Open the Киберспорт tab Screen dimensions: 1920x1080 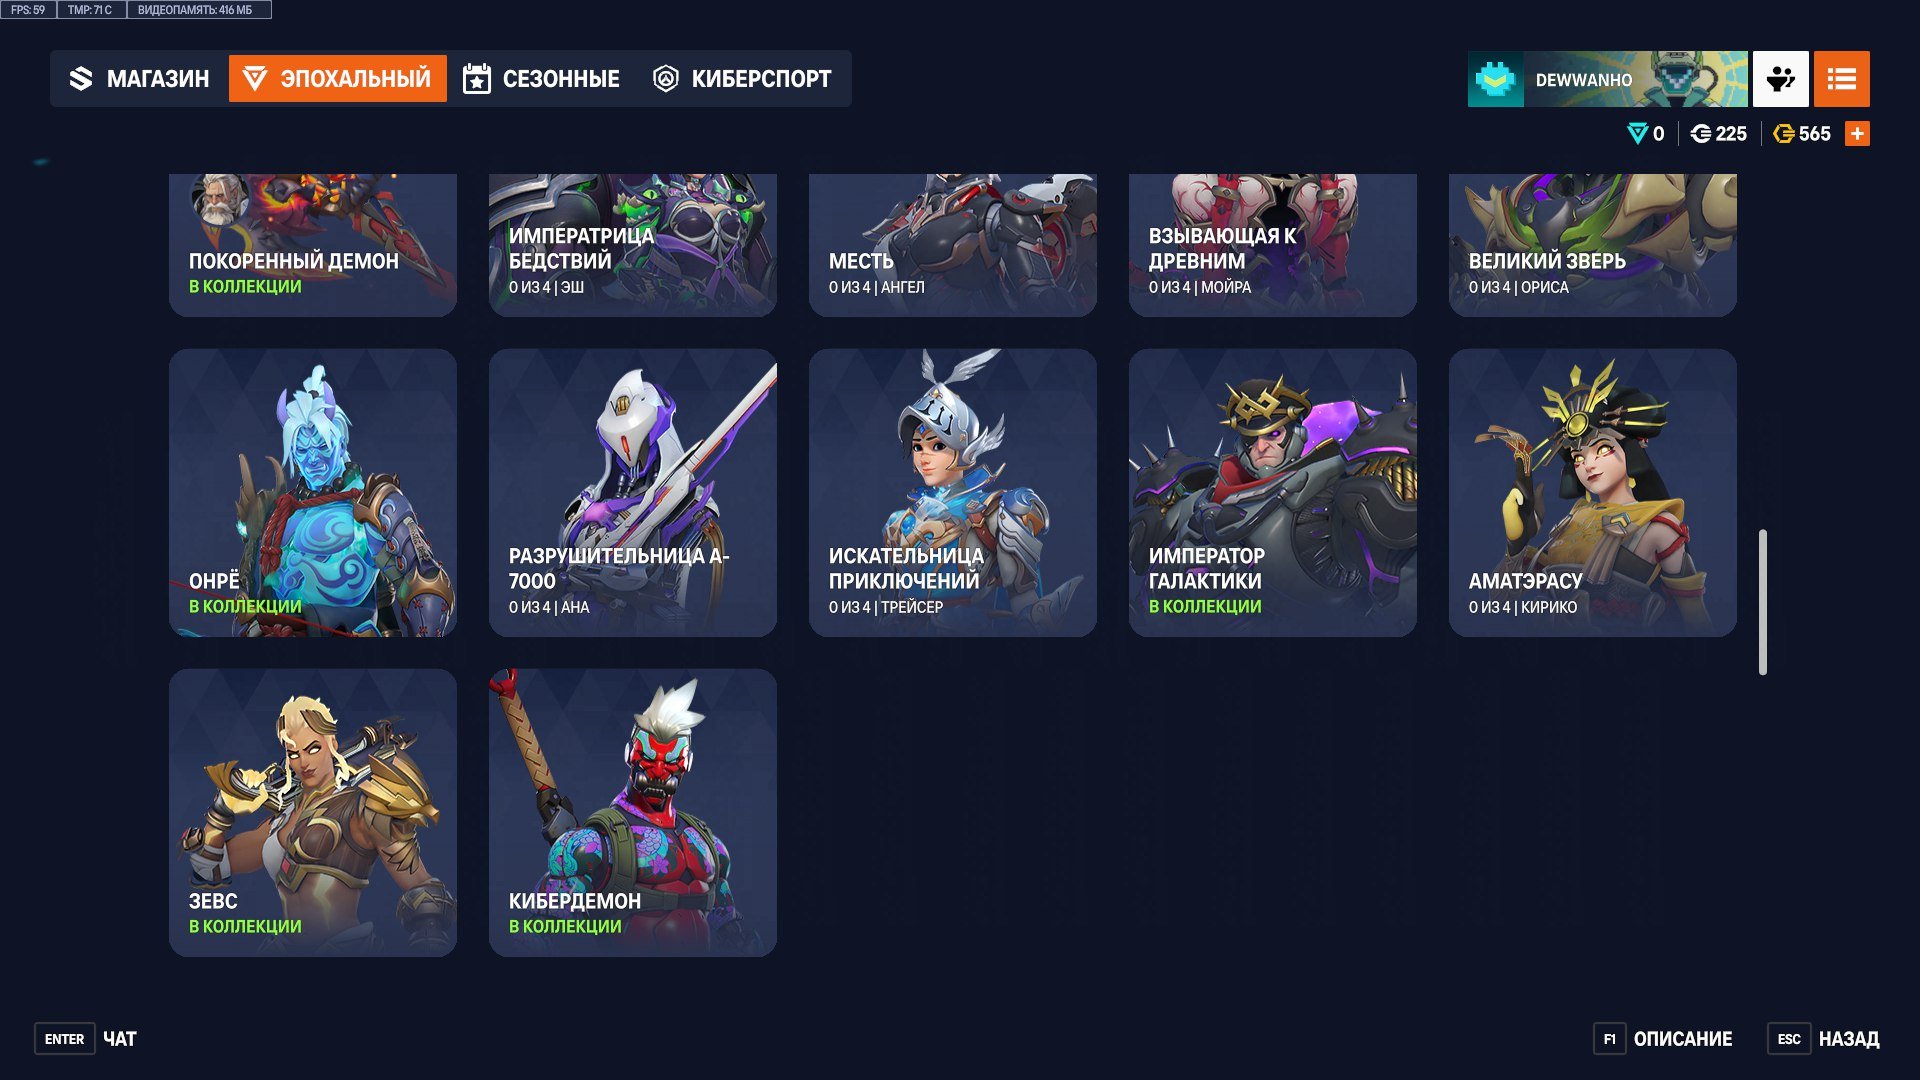click(x=742, y=79)
